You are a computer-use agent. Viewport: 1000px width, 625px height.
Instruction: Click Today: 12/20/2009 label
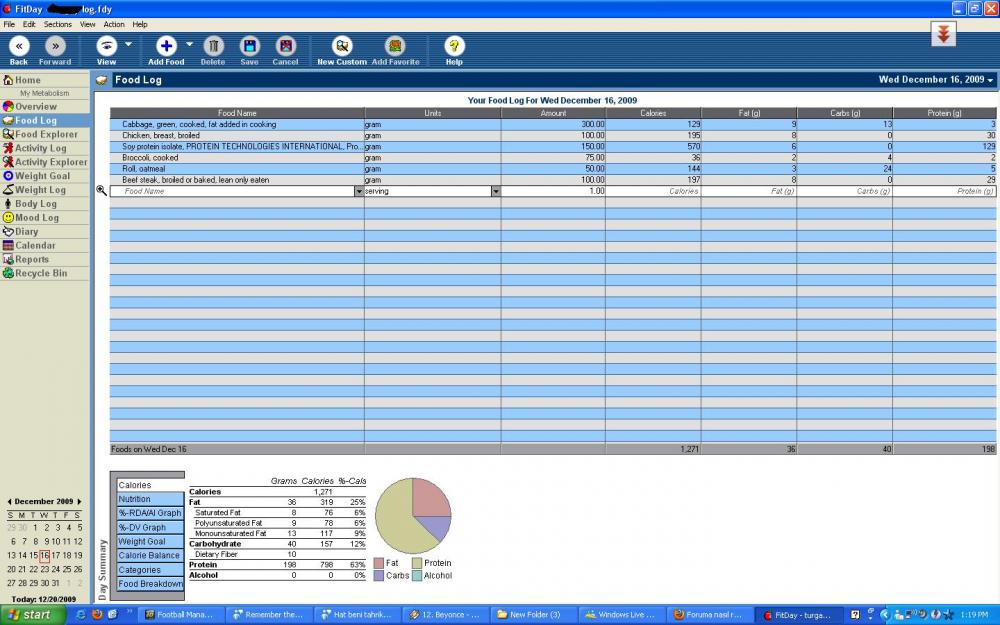[43, 599]
